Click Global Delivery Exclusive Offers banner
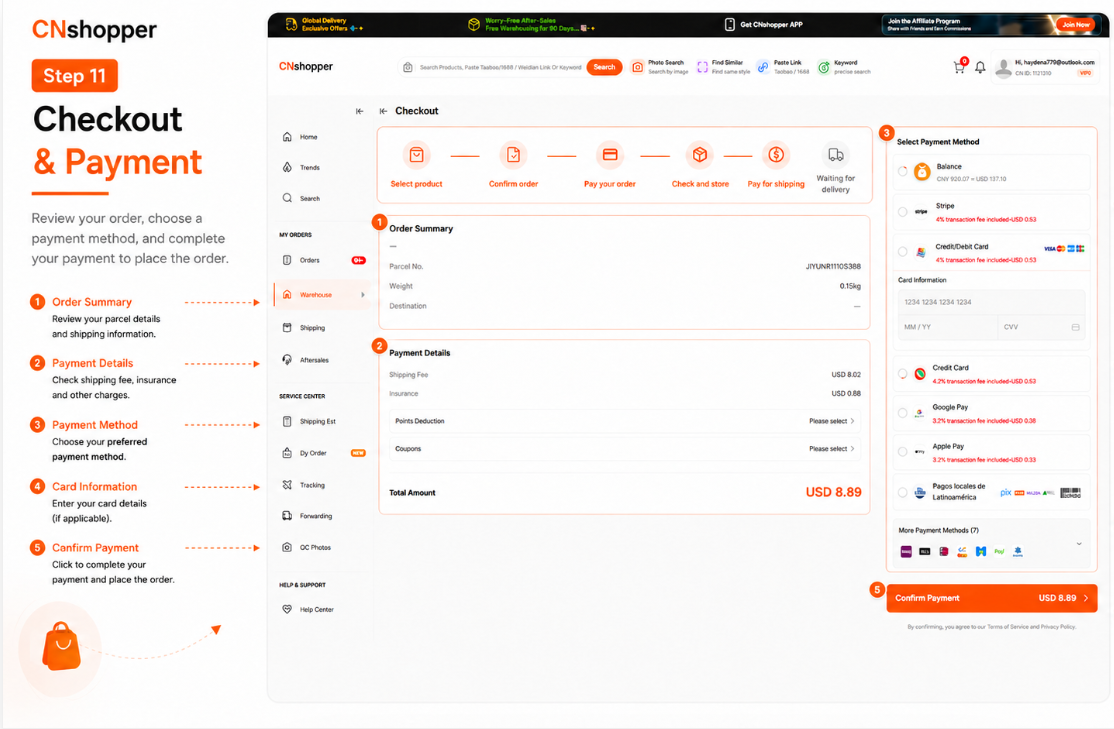The image size is (1114, 729). (x=324, y=24)
